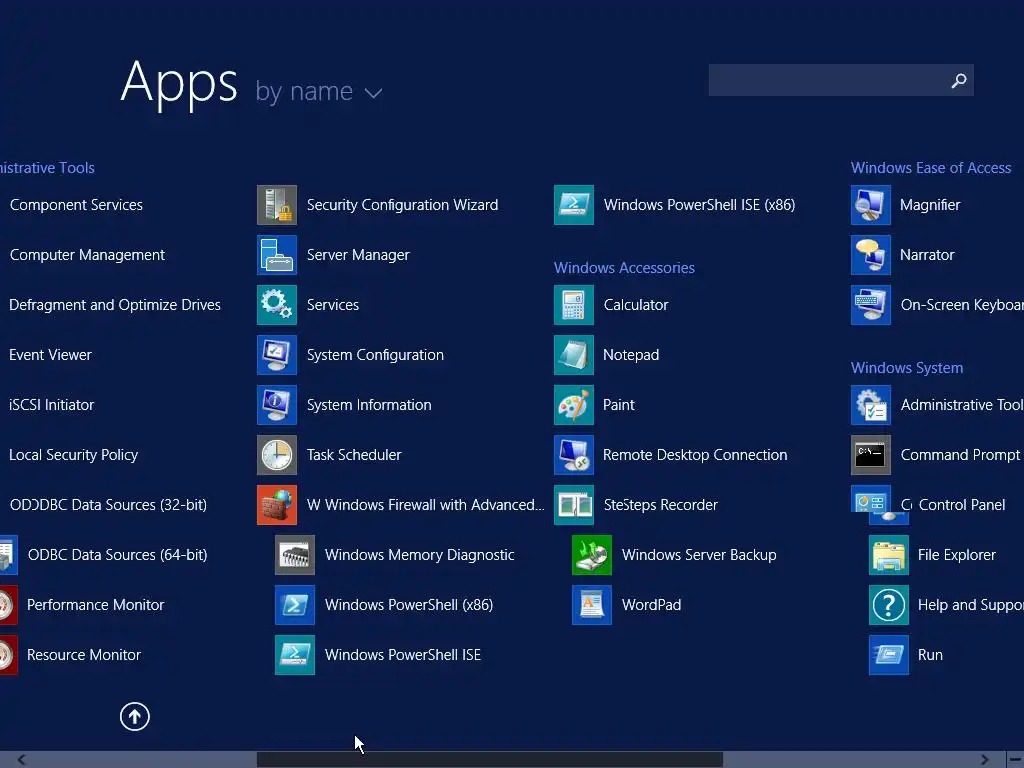Launch Command Prompt icon
The width and height of the screenshot is (1024, 768).
pos(871,455)
